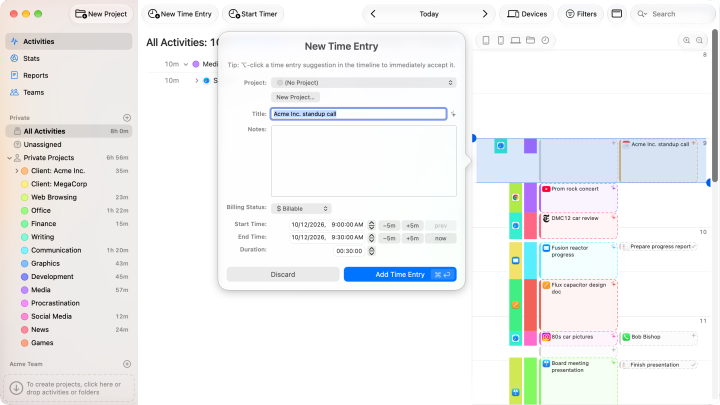Screen dimensions: 720x405
Task: Collapse the Media activity row with its chevron
Action: click(x=186, y=64)
